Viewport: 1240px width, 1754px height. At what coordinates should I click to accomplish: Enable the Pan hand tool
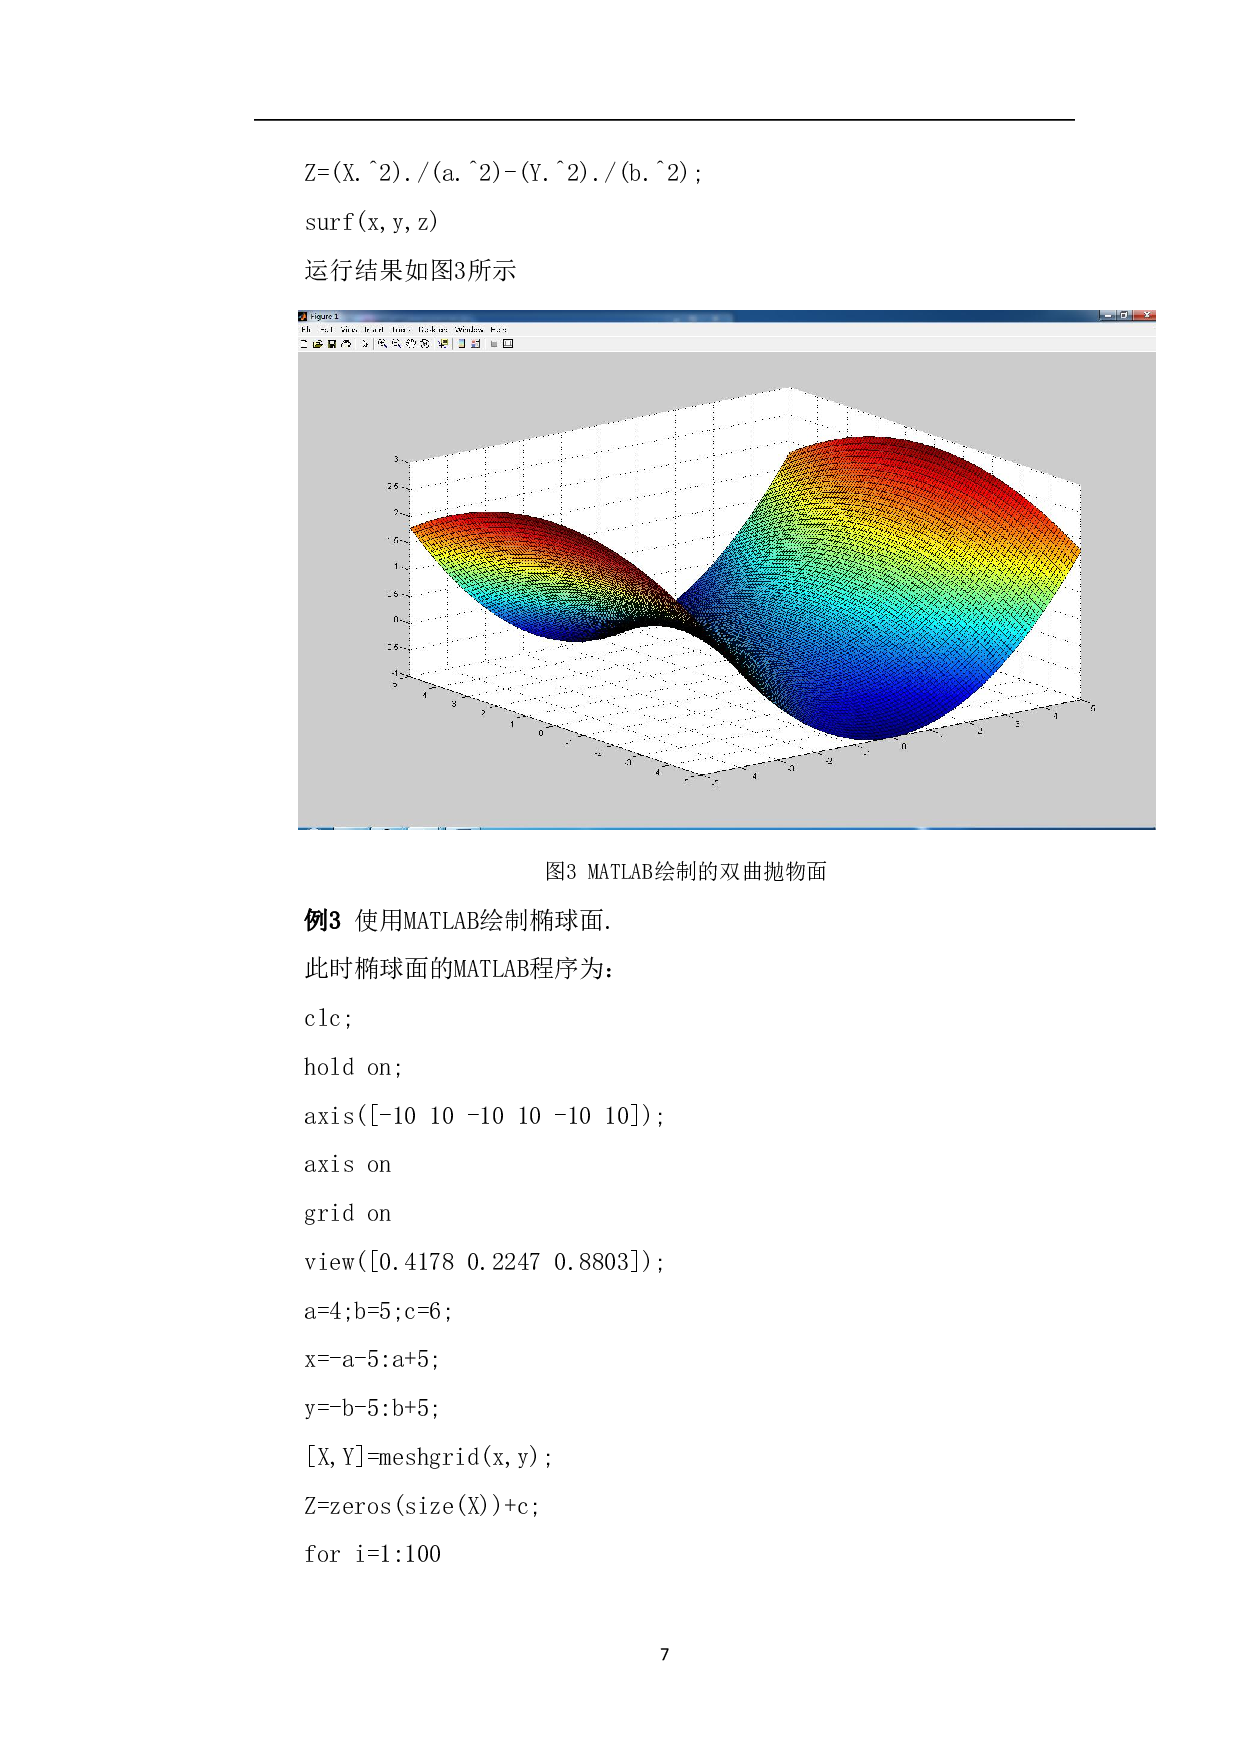pyautogui.click(x=411, y=344)
